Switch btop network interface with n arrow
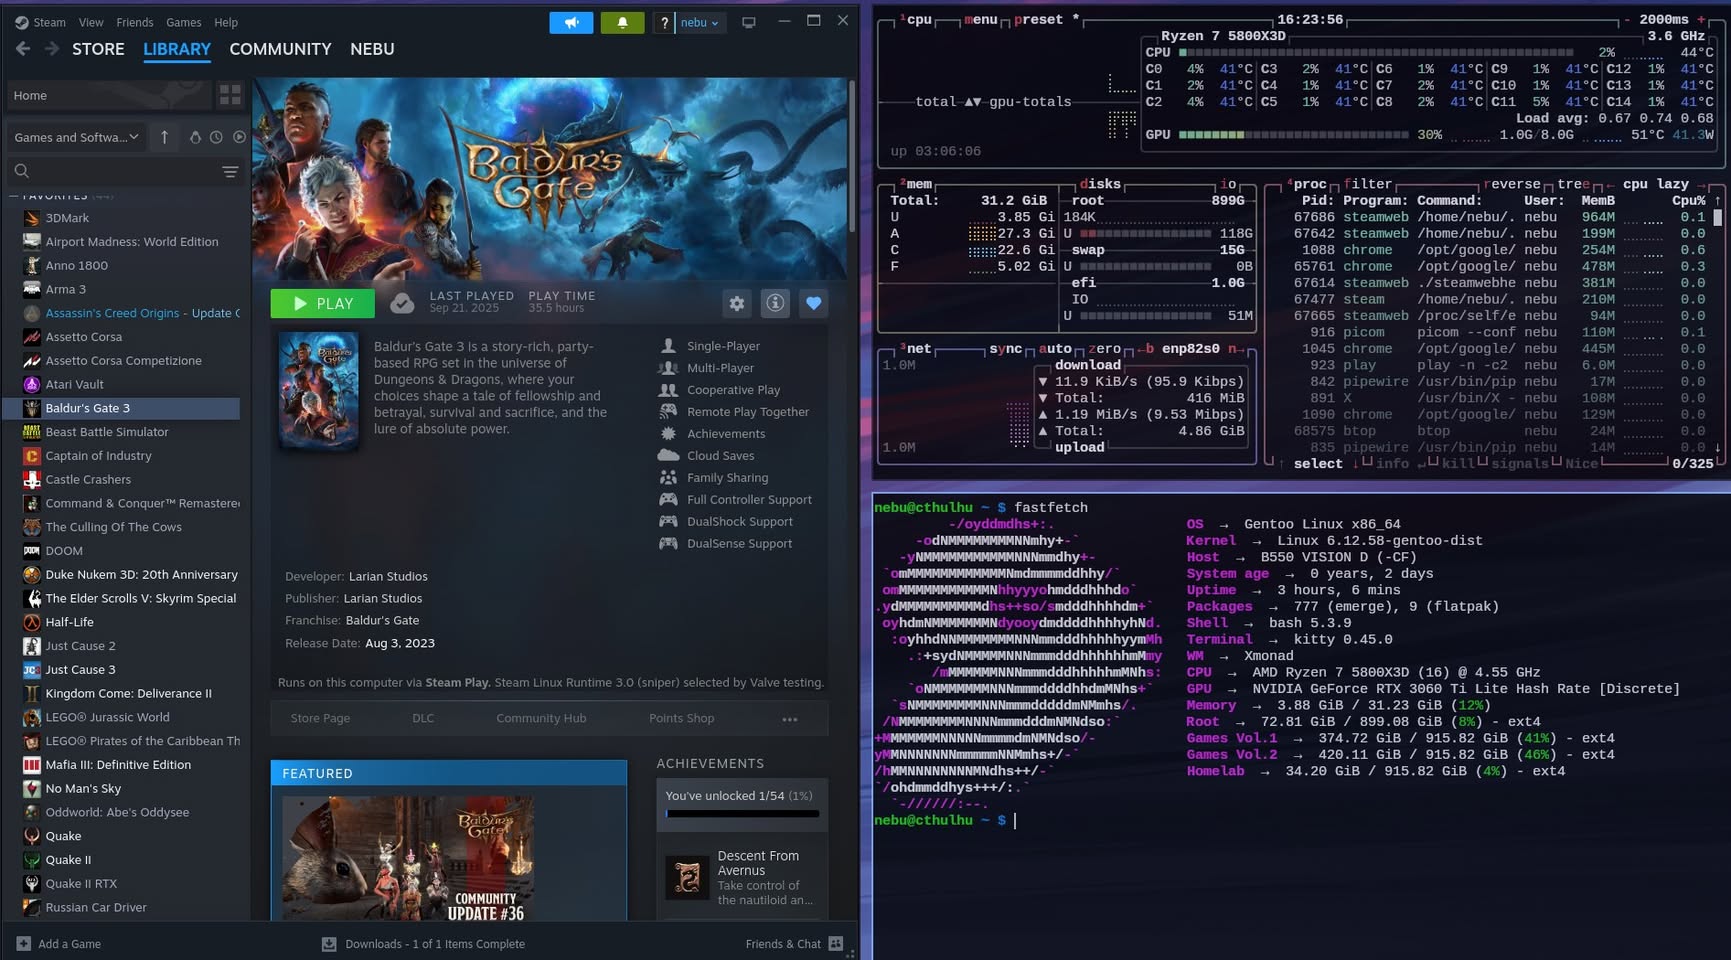Viewport: 1731px width, 960px height. pyautogui.click(x=1234, y=349)
